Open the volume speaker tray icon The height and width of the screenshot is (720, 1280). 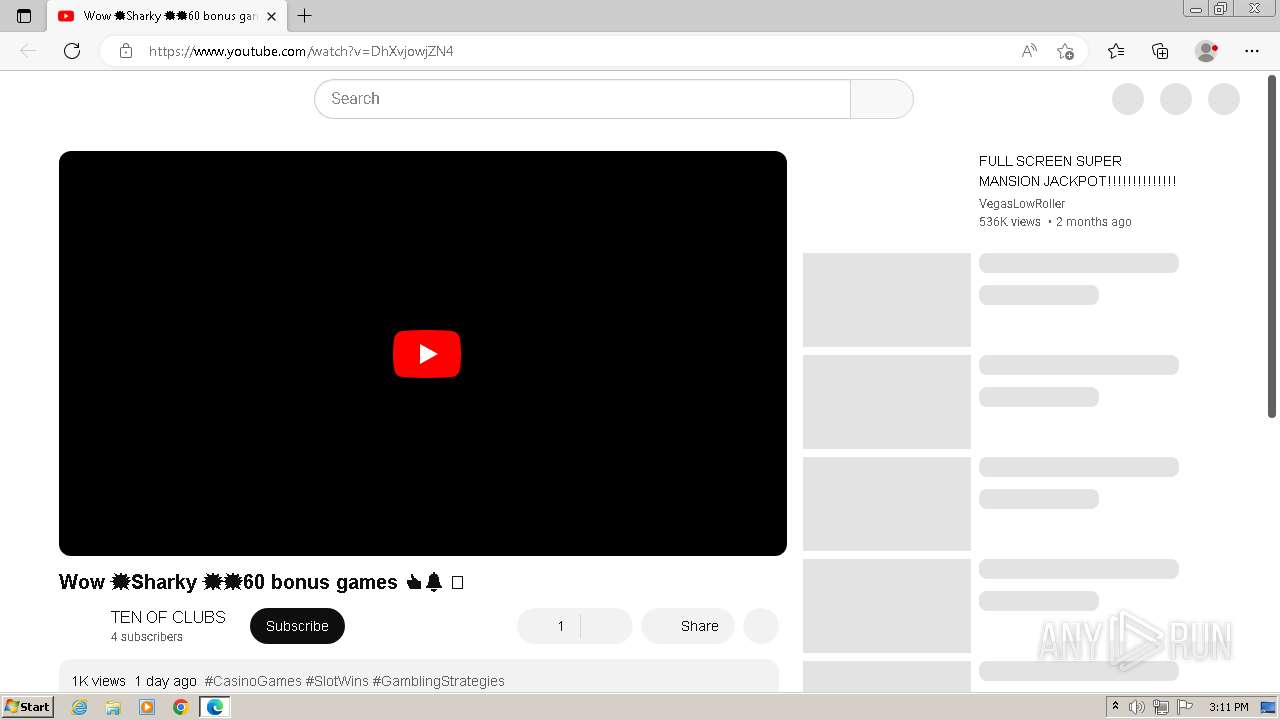[x=1137, y=707]
